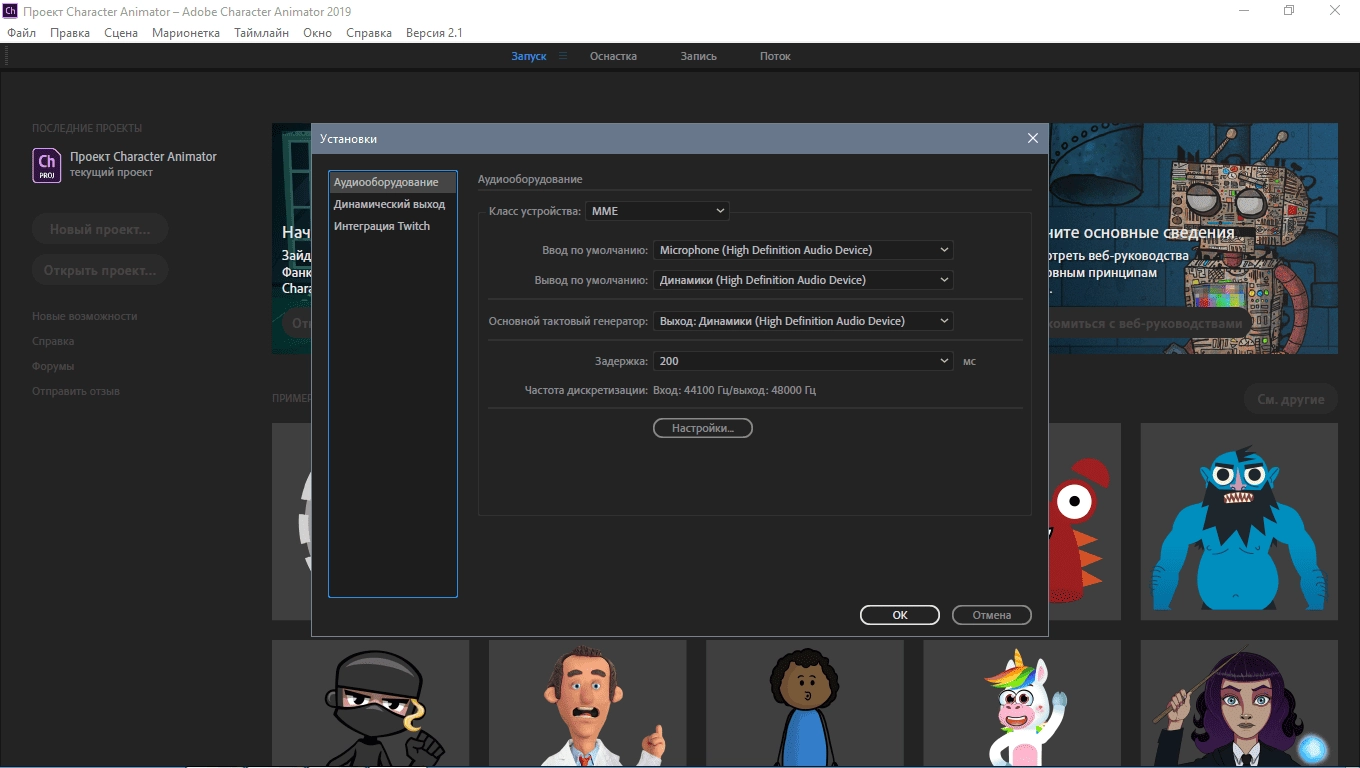The height and width of the screenshot is (768, 1360).
Task: Open the Сцена menu
Action: coord(121,33)
